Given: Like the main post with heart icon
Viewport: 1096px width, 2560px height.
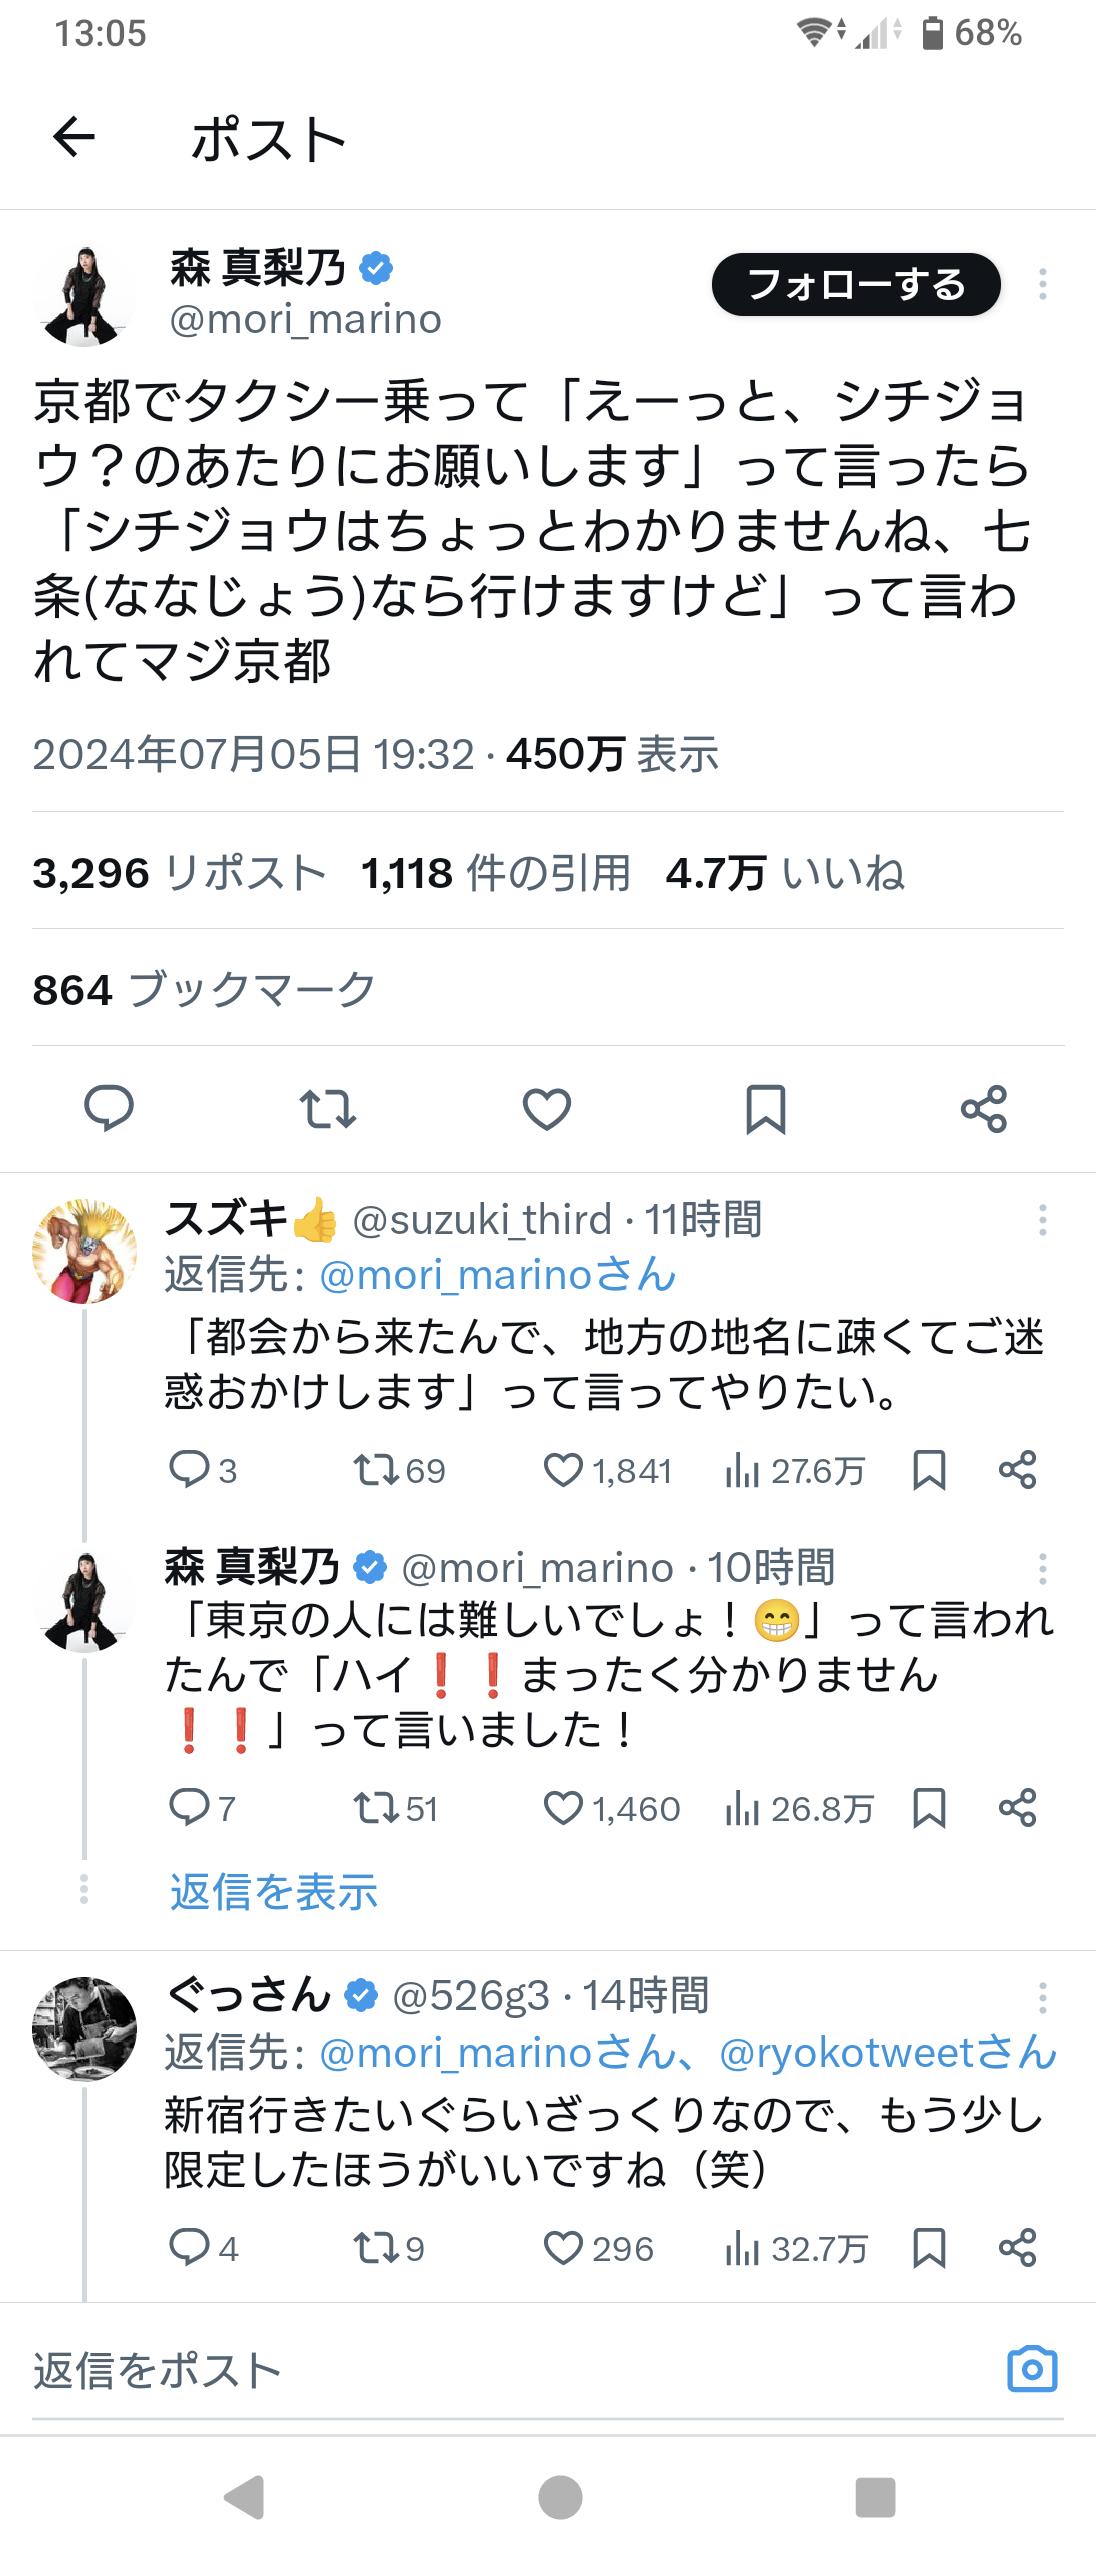Looking at the screenshot, I should (546, 1108).
